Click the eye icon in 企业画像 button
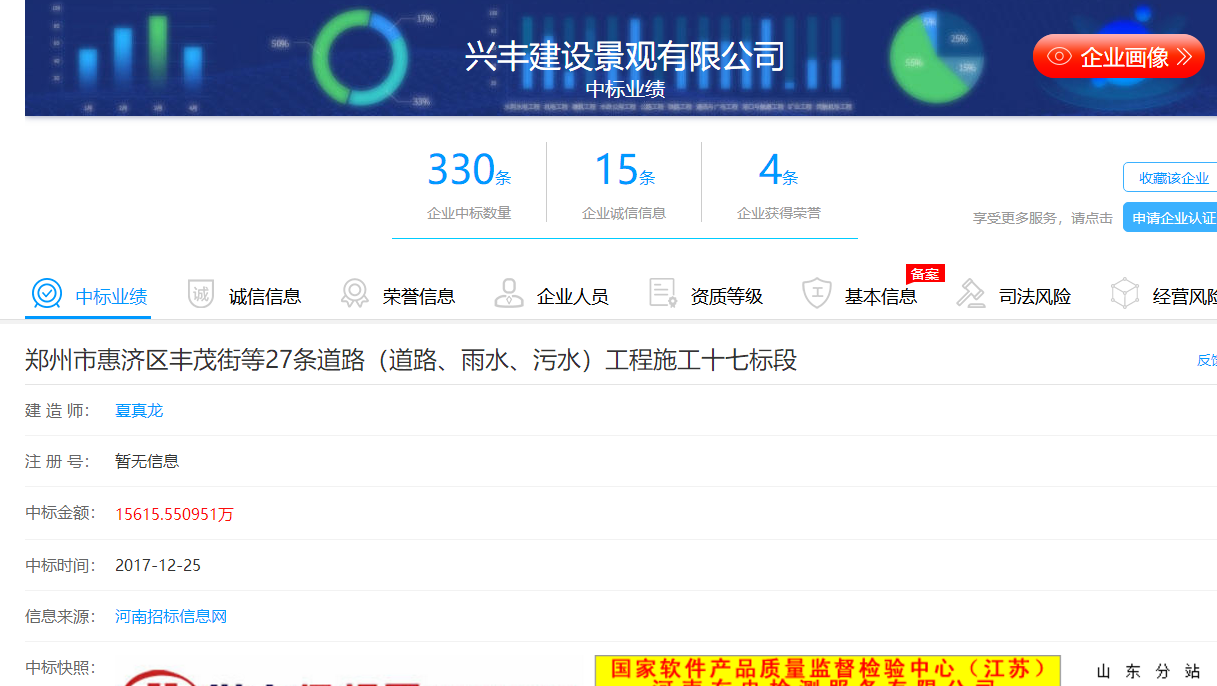This screenshot has height=686, width=1217. pyautogui.click(x=1059, y=57)
